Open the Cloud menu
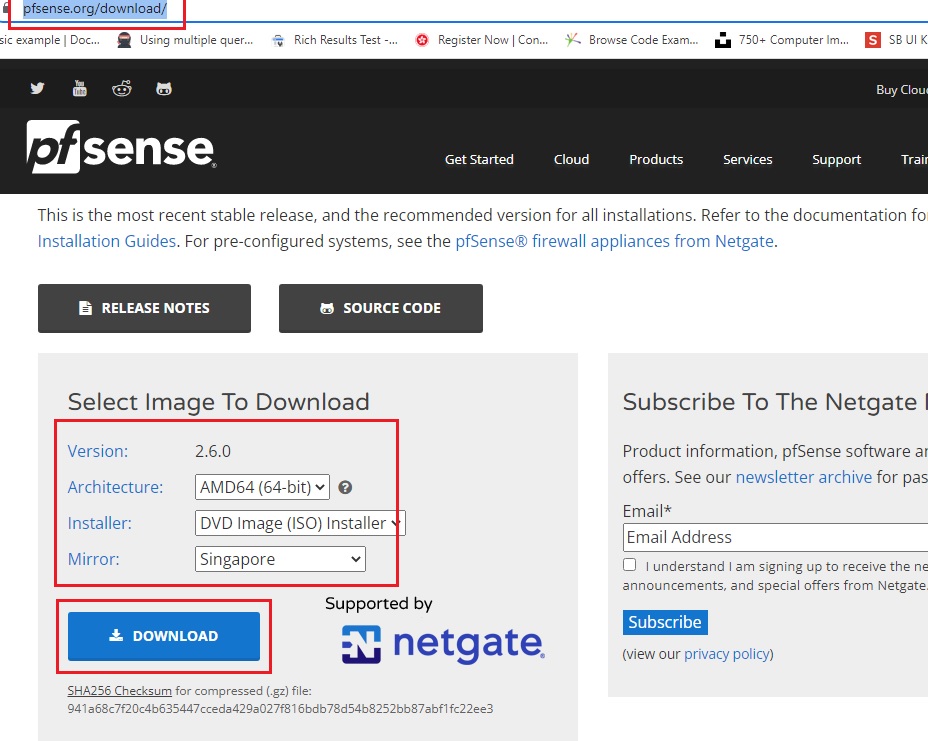The width and height of the screenshot is (928, 741). [x=571, y=159]
